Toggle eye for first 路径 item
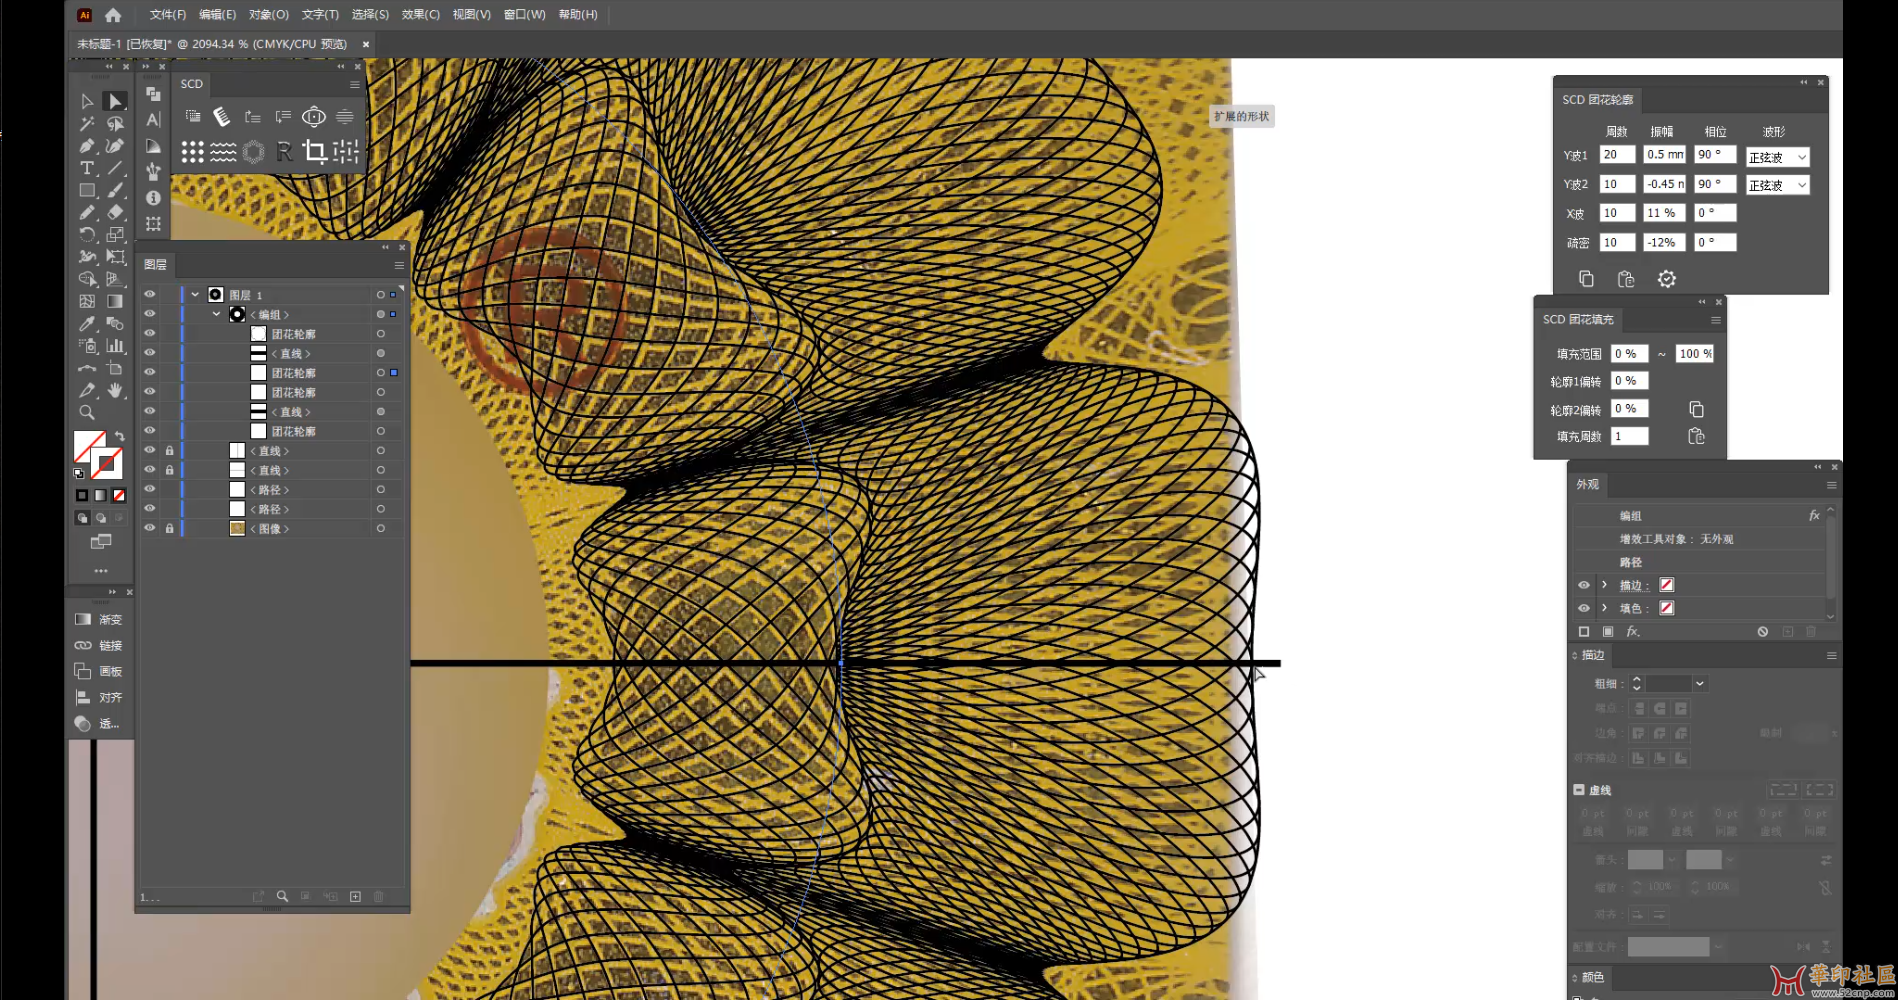Image resolution: width=1898 pixels, height=1000 pixels. [150, 489]
